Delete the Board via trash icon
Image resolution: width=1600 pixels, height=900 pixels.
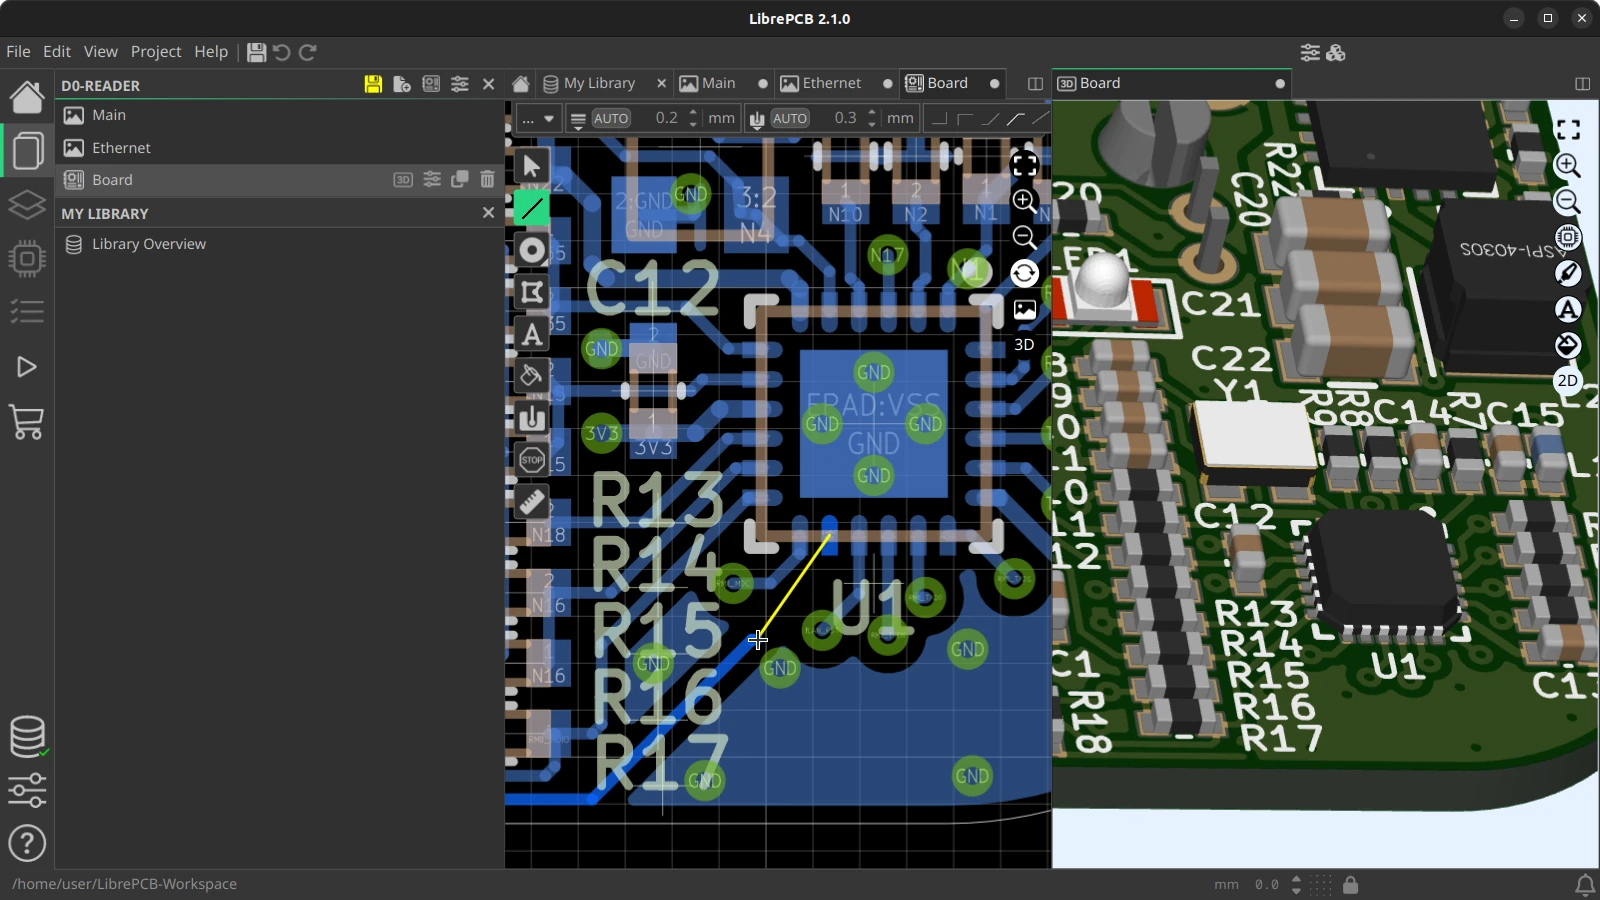pos(487,180)
